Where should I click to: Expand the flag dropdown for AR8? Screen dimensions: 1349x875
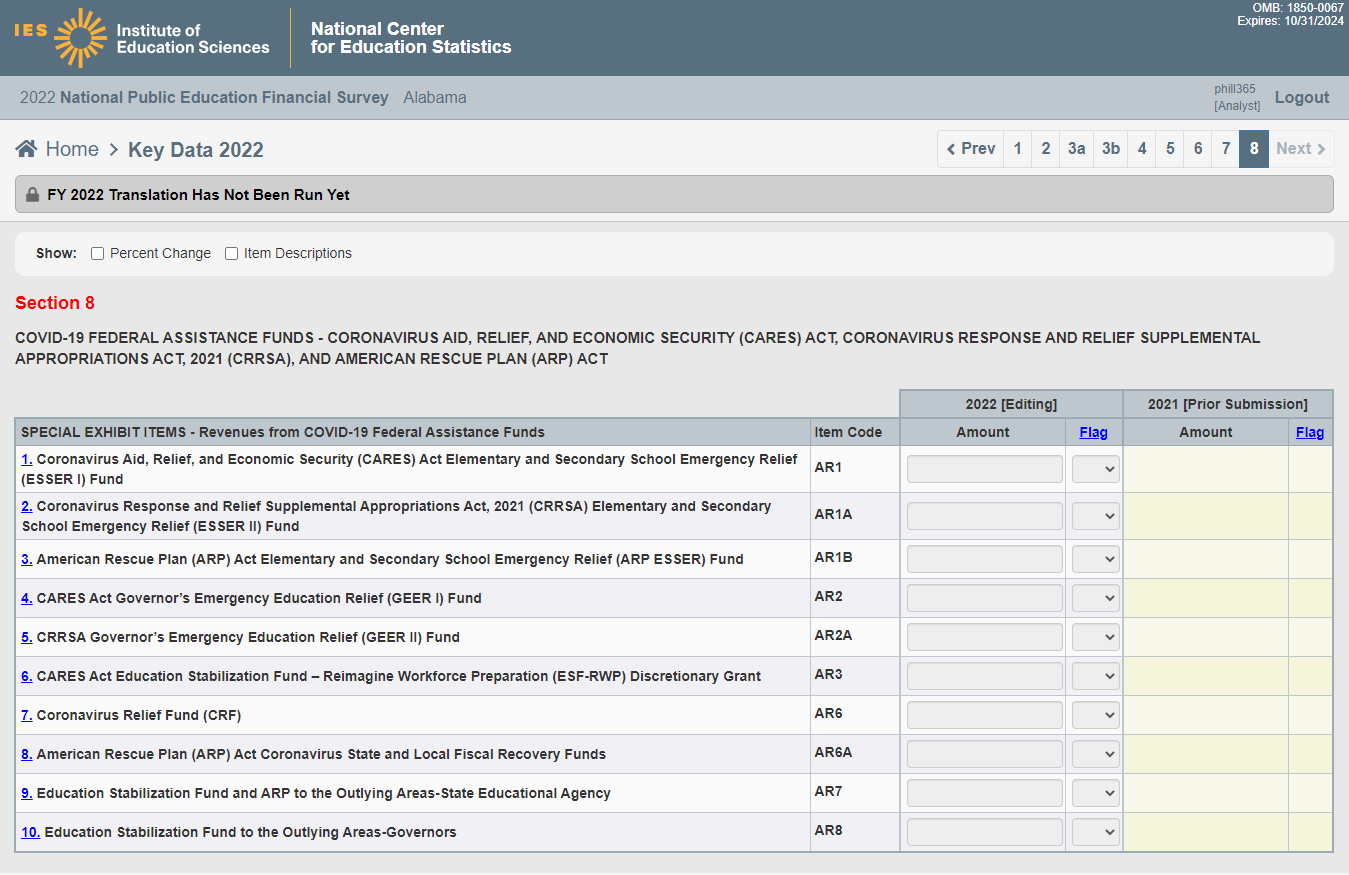1095,832
